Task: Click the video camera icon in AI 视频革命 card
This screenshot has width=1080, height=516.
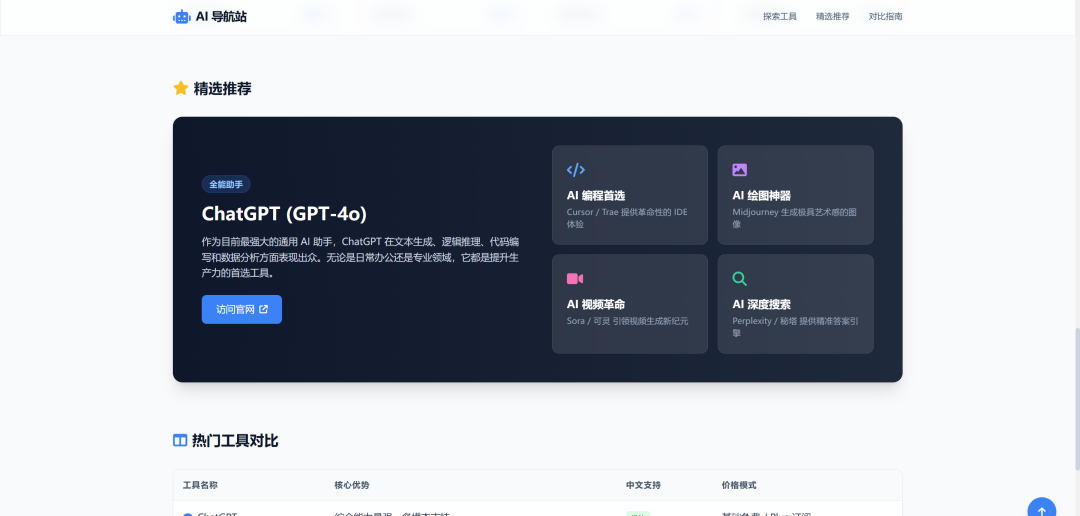Action: (575, 278)
